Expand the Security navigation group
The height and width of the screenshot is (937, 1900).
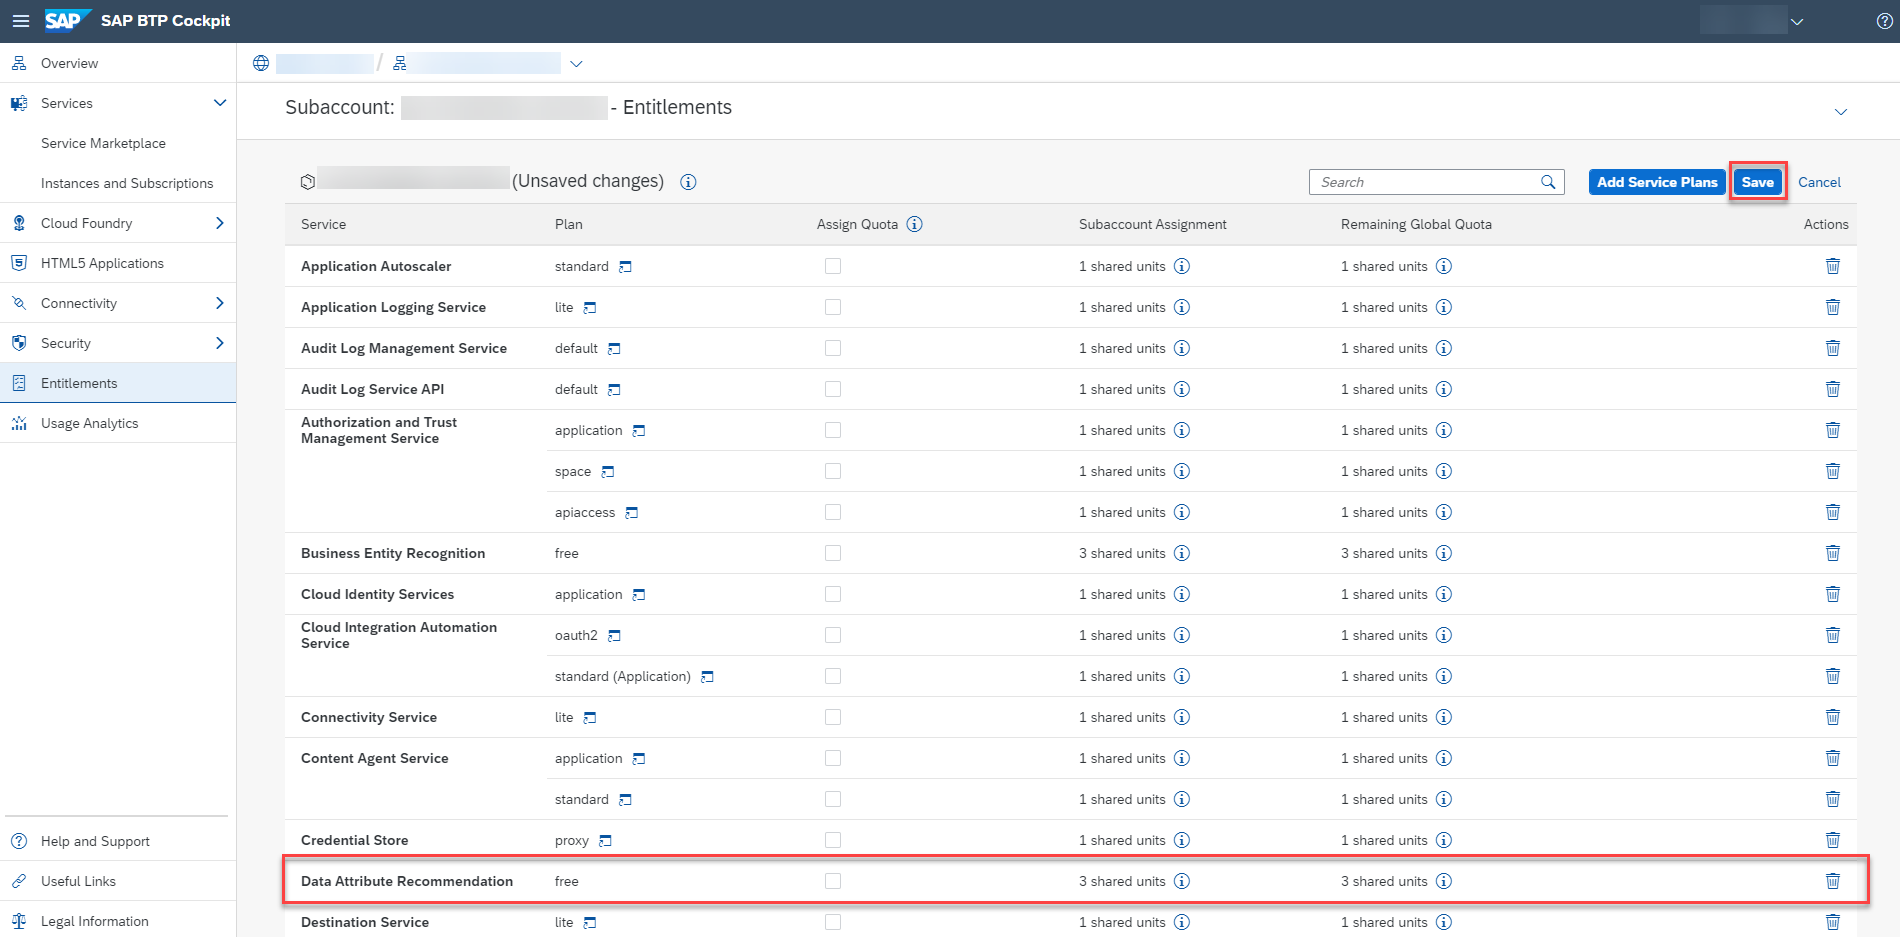(220, 343)
